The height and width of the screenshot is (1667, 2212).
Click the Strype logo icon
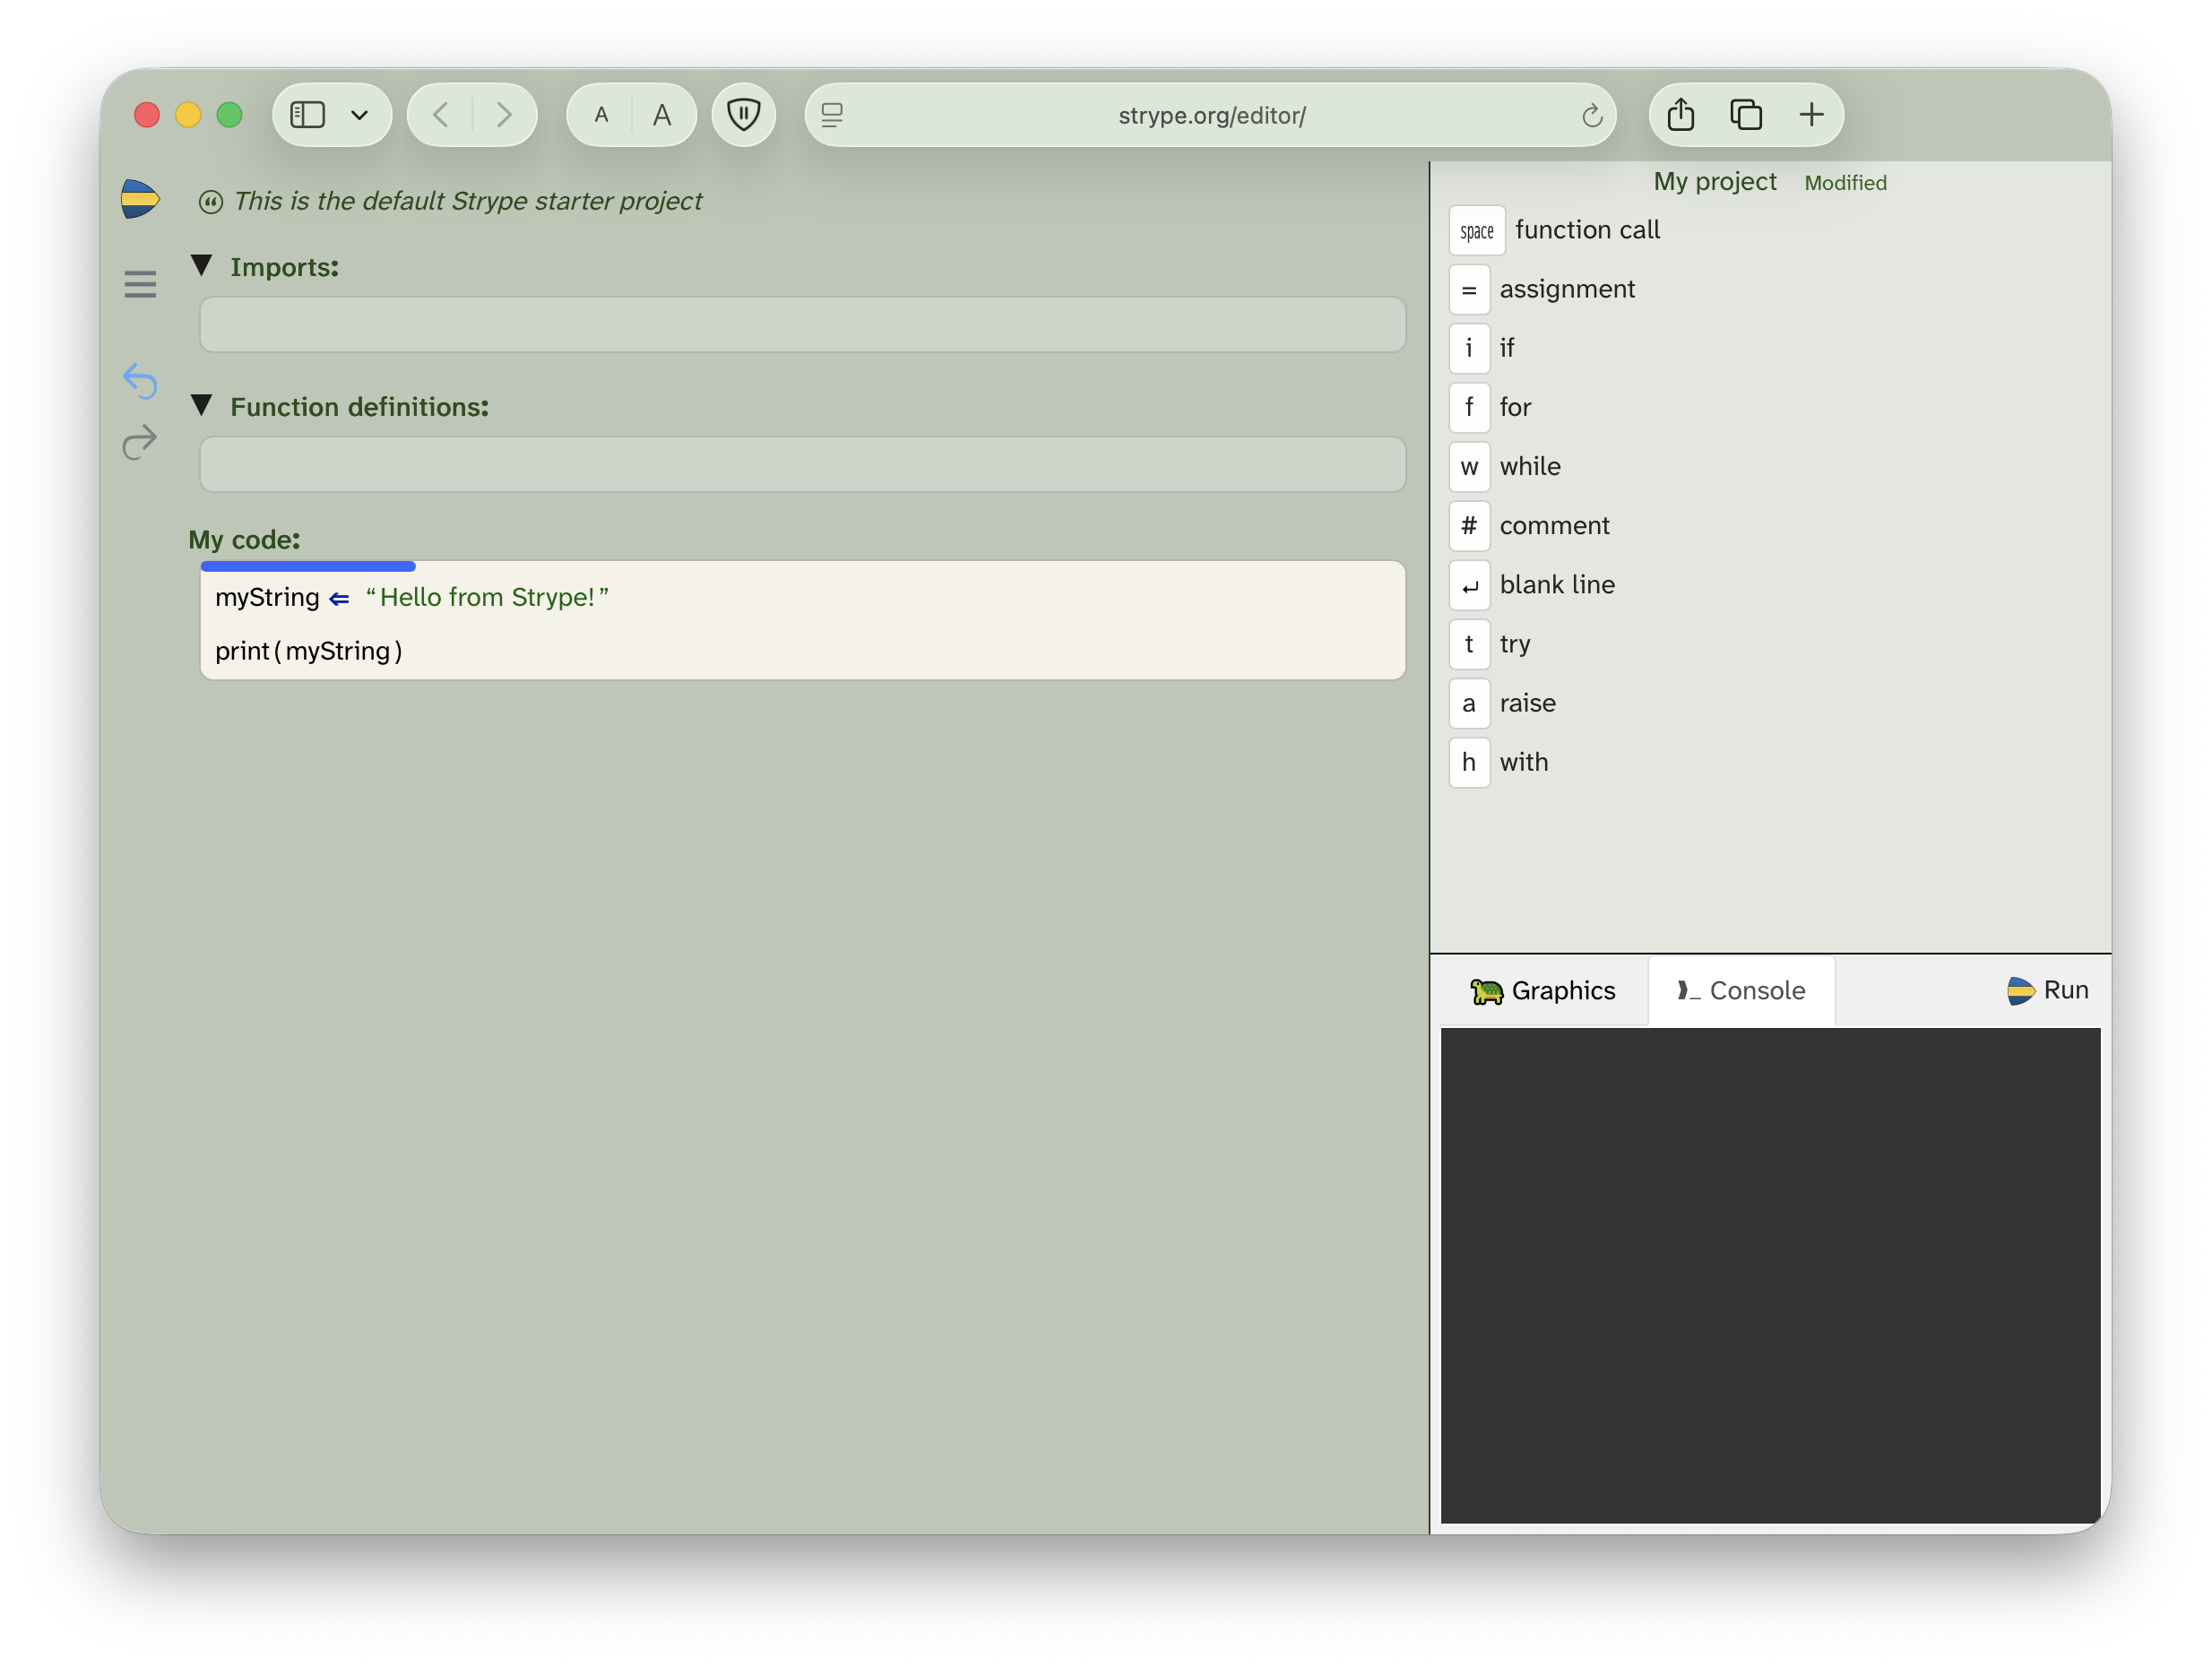click(x=140, y=199)
